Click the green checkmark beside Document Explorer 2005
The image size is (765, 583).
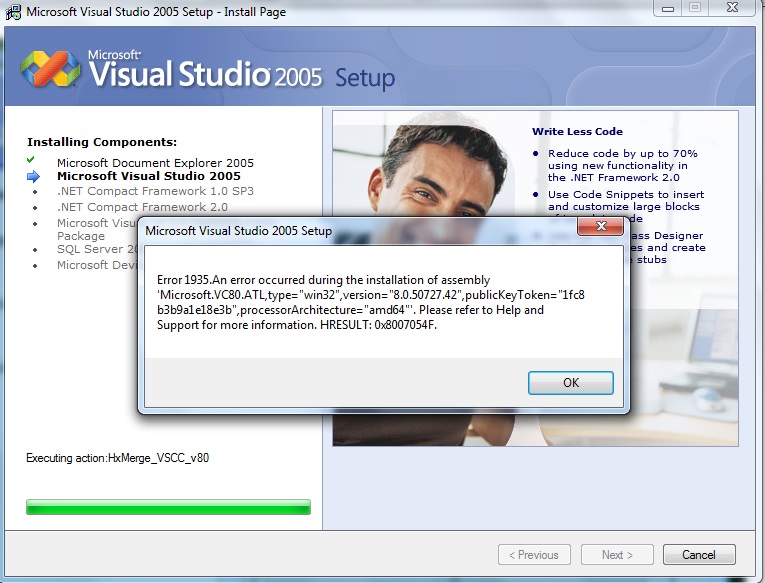(x=31, y=160)
